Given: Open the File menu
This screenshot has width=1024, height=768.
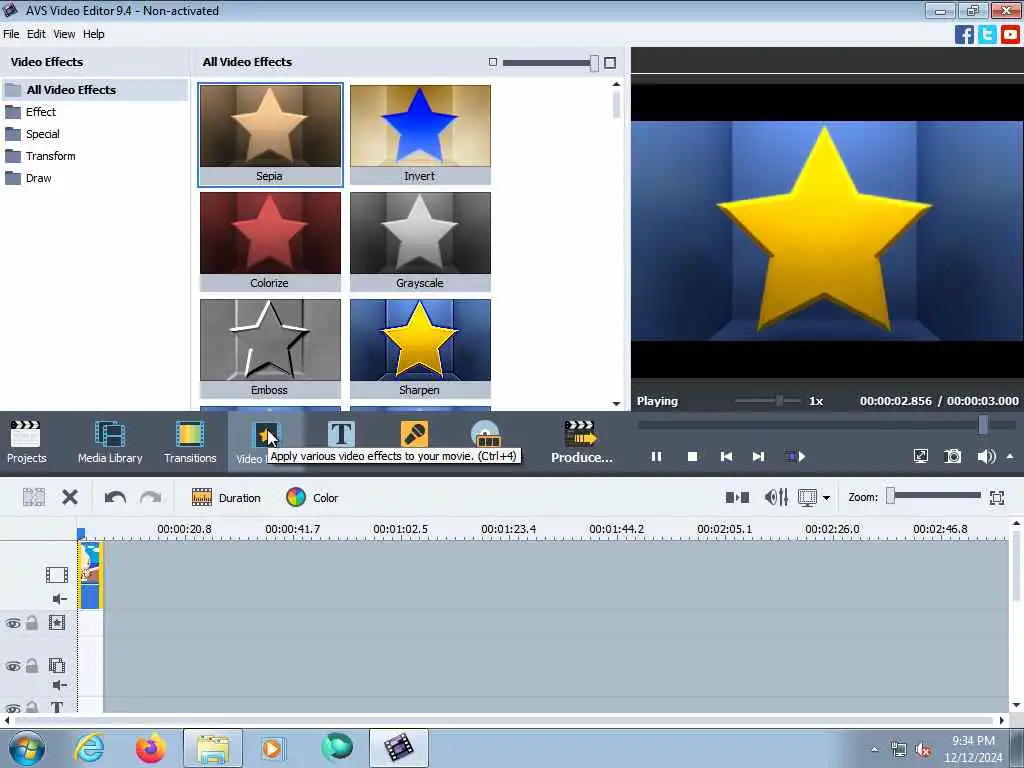Looking at the screenshot, I should (11, 34).
